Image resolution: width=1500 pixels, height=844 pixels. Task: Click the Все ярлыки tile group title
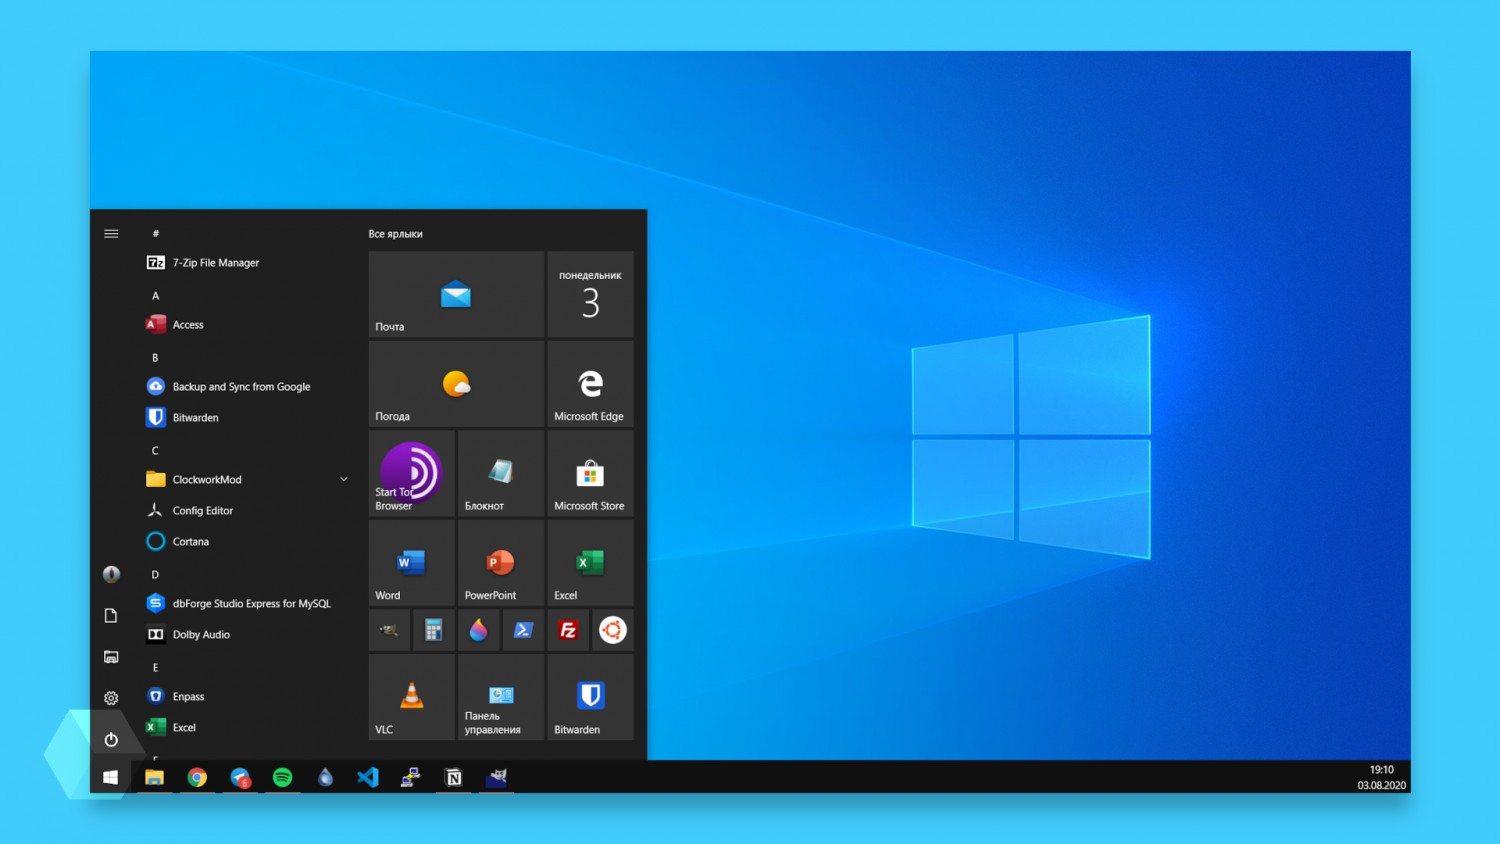pos(395,234)
